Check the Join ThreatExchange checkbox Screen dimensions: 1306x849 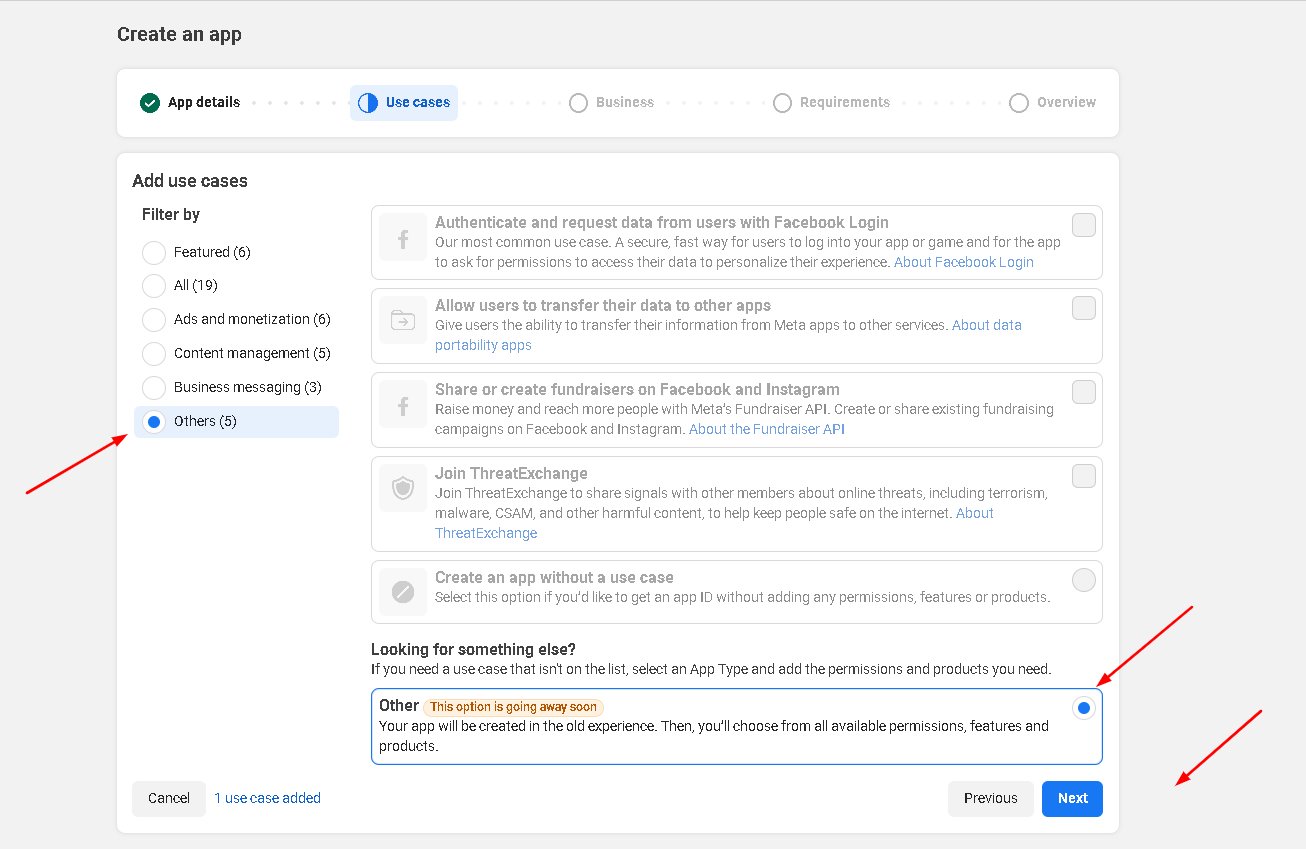coord(1083,476)
